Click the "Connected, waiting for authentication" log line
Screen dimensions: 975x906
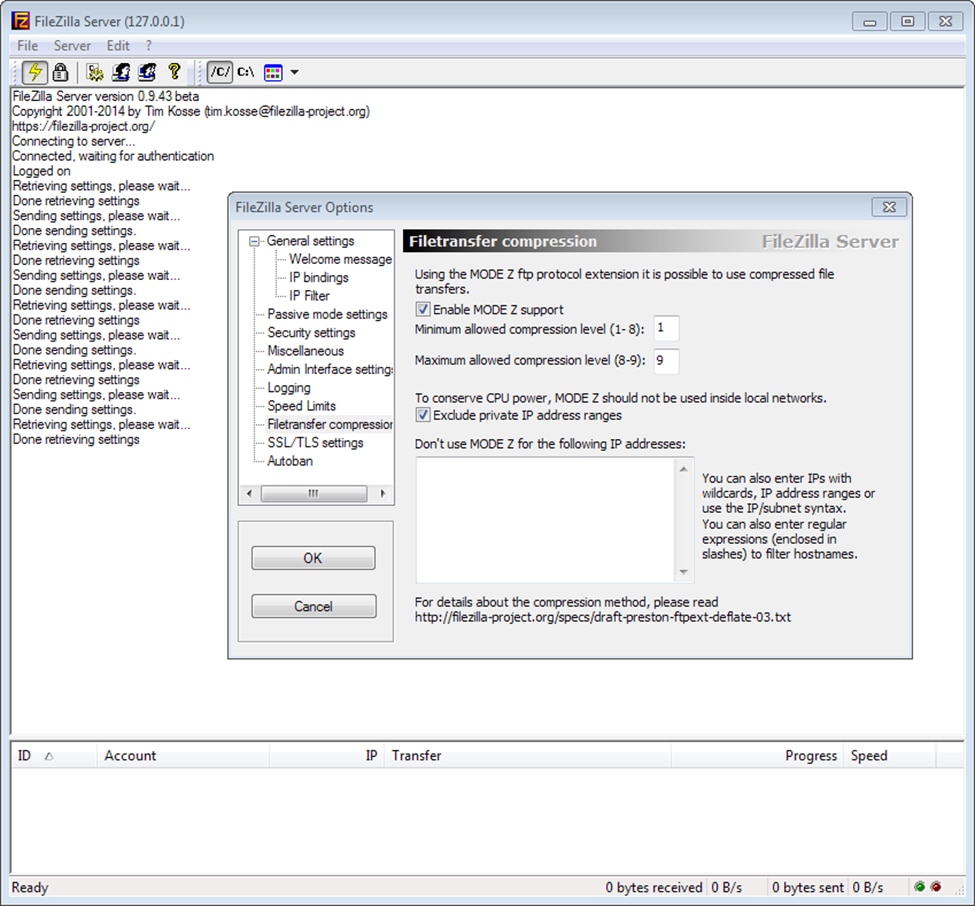113,156
